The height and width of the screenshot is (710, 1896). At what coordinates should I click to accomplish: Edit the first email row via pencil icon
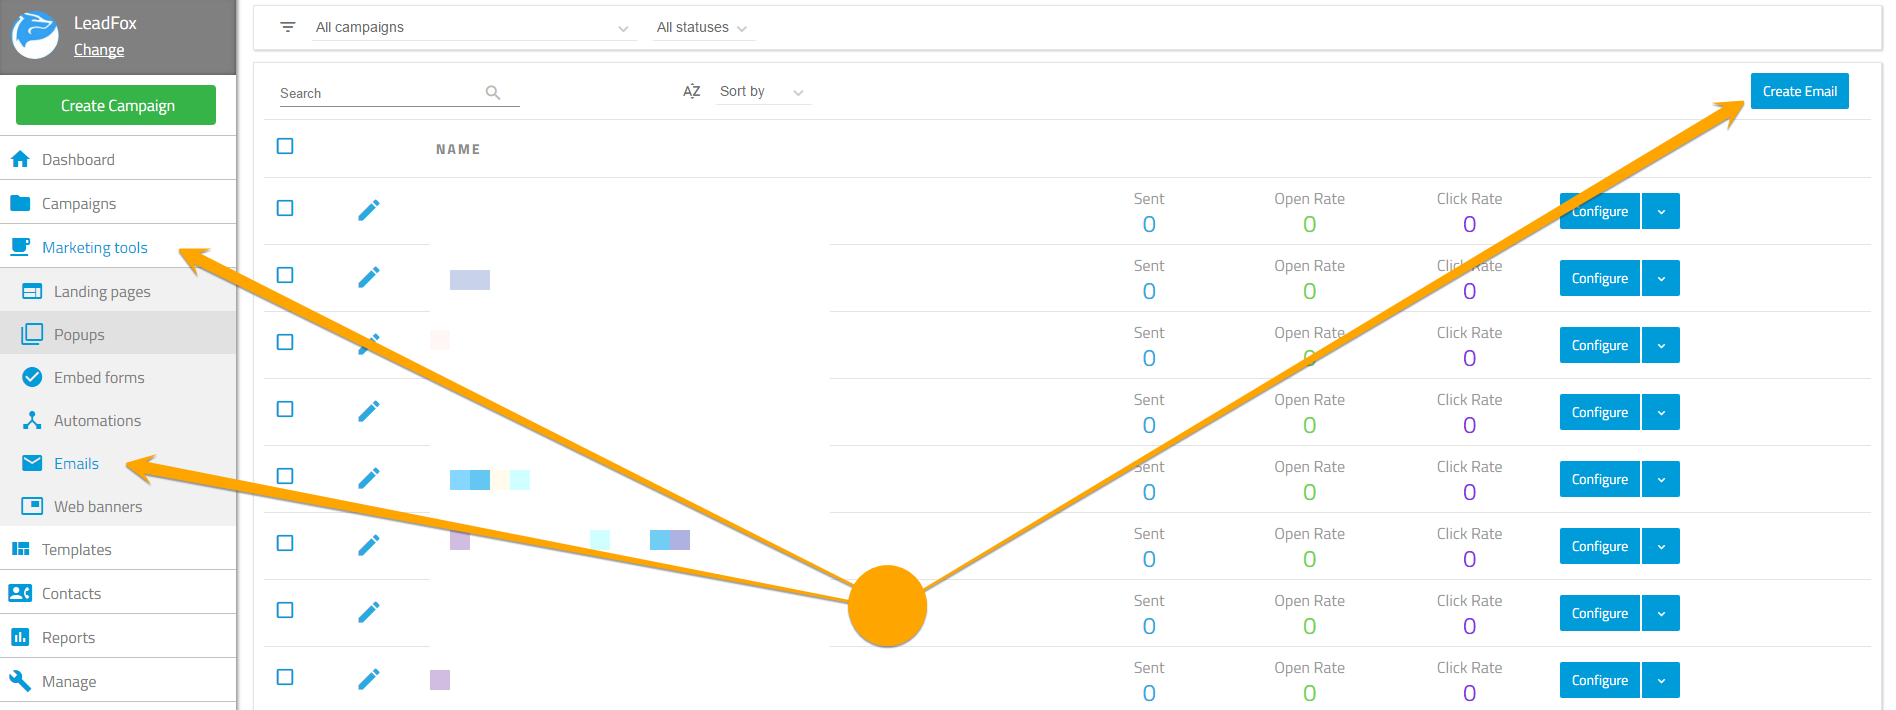pos(369,210)
